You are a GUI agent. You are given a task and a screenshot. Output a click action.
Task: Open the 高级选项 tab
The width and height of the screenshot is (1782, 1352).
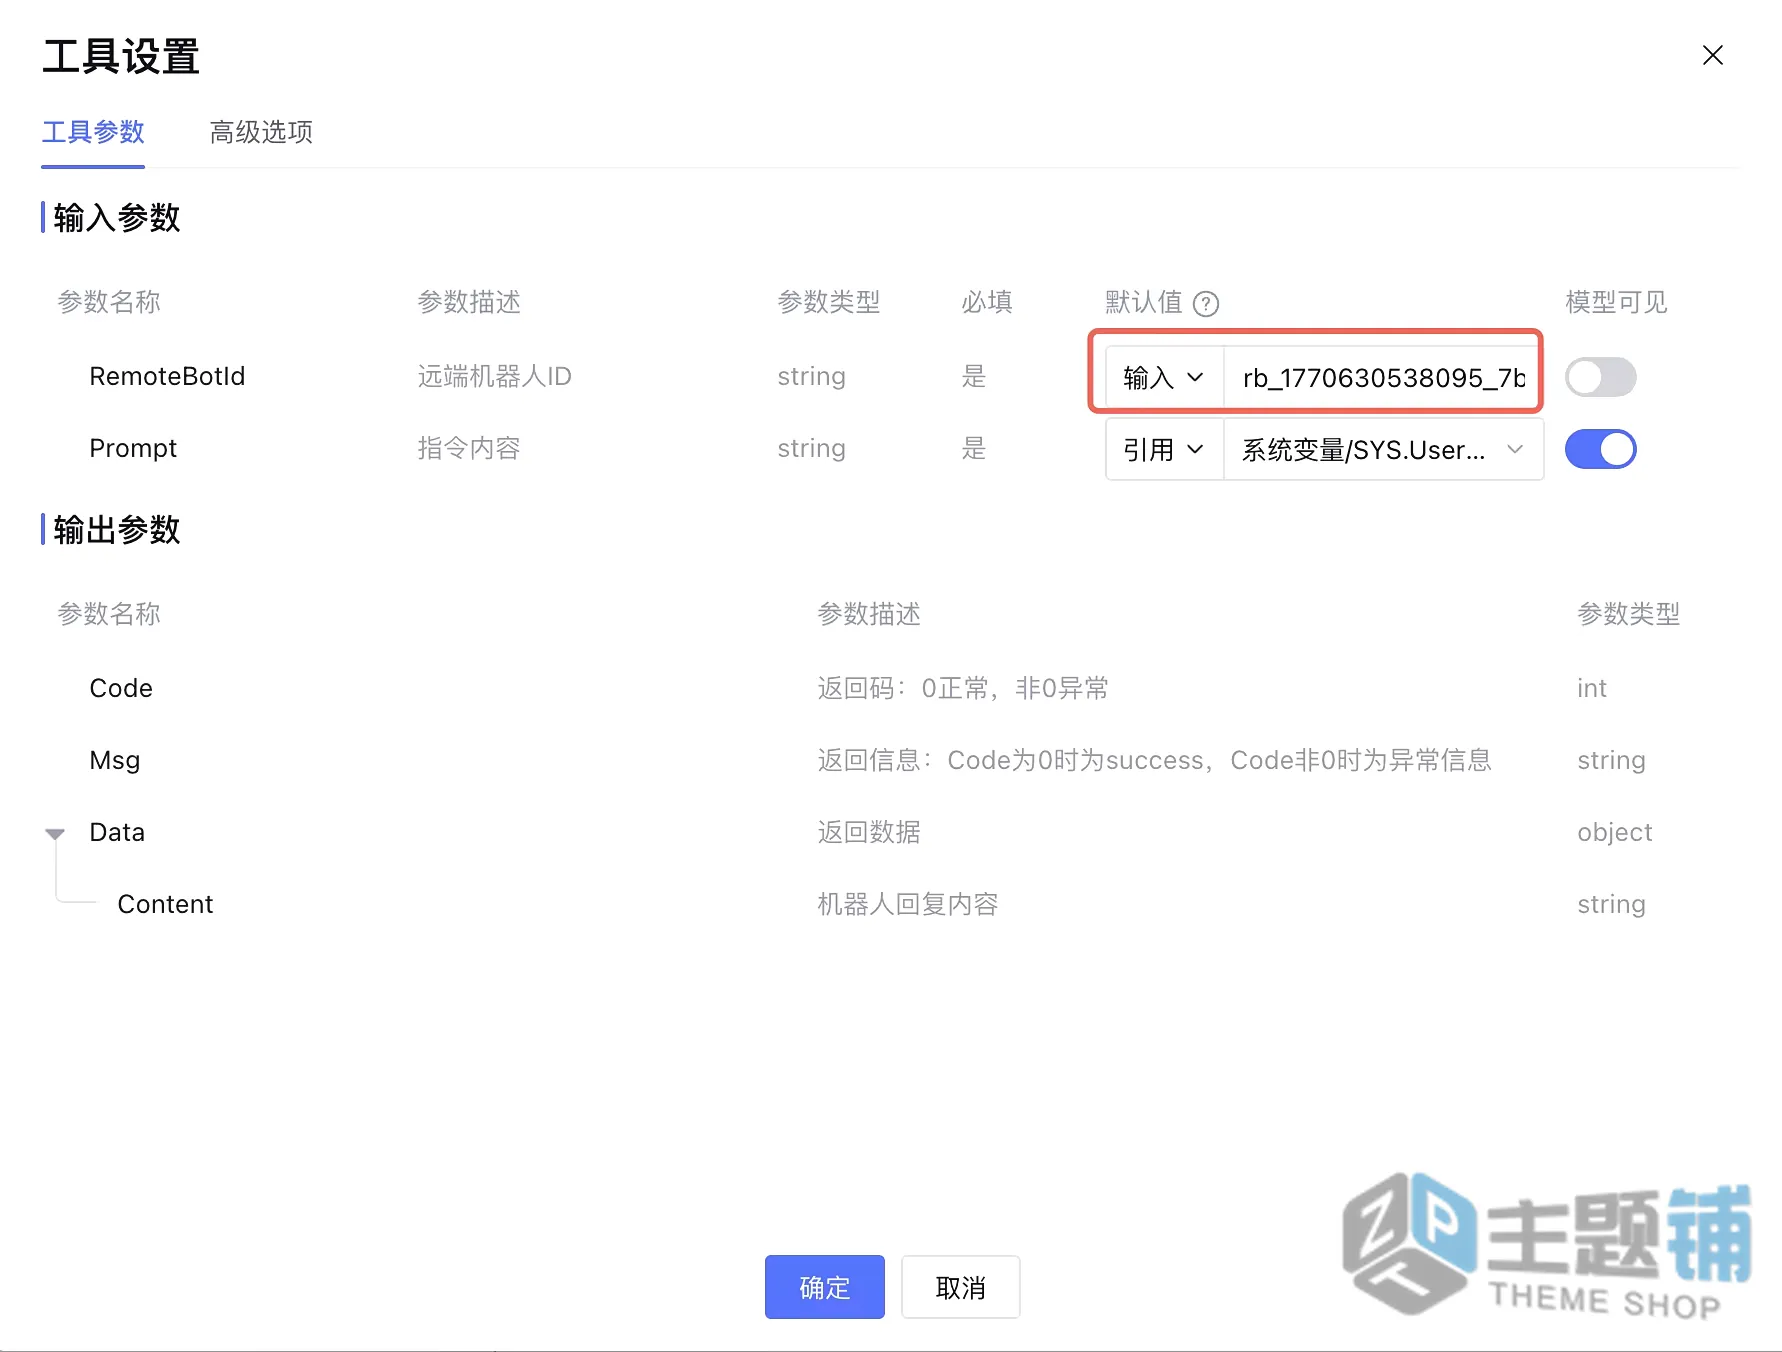coord(261,132)
